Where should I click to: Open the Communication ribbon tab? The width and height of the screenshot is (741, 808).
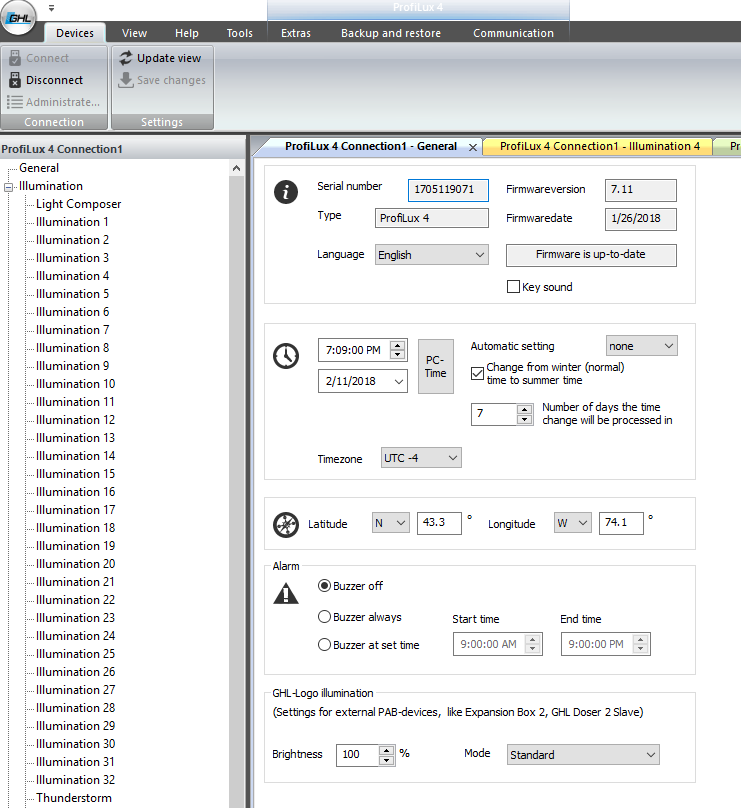(x=514, y=33)
